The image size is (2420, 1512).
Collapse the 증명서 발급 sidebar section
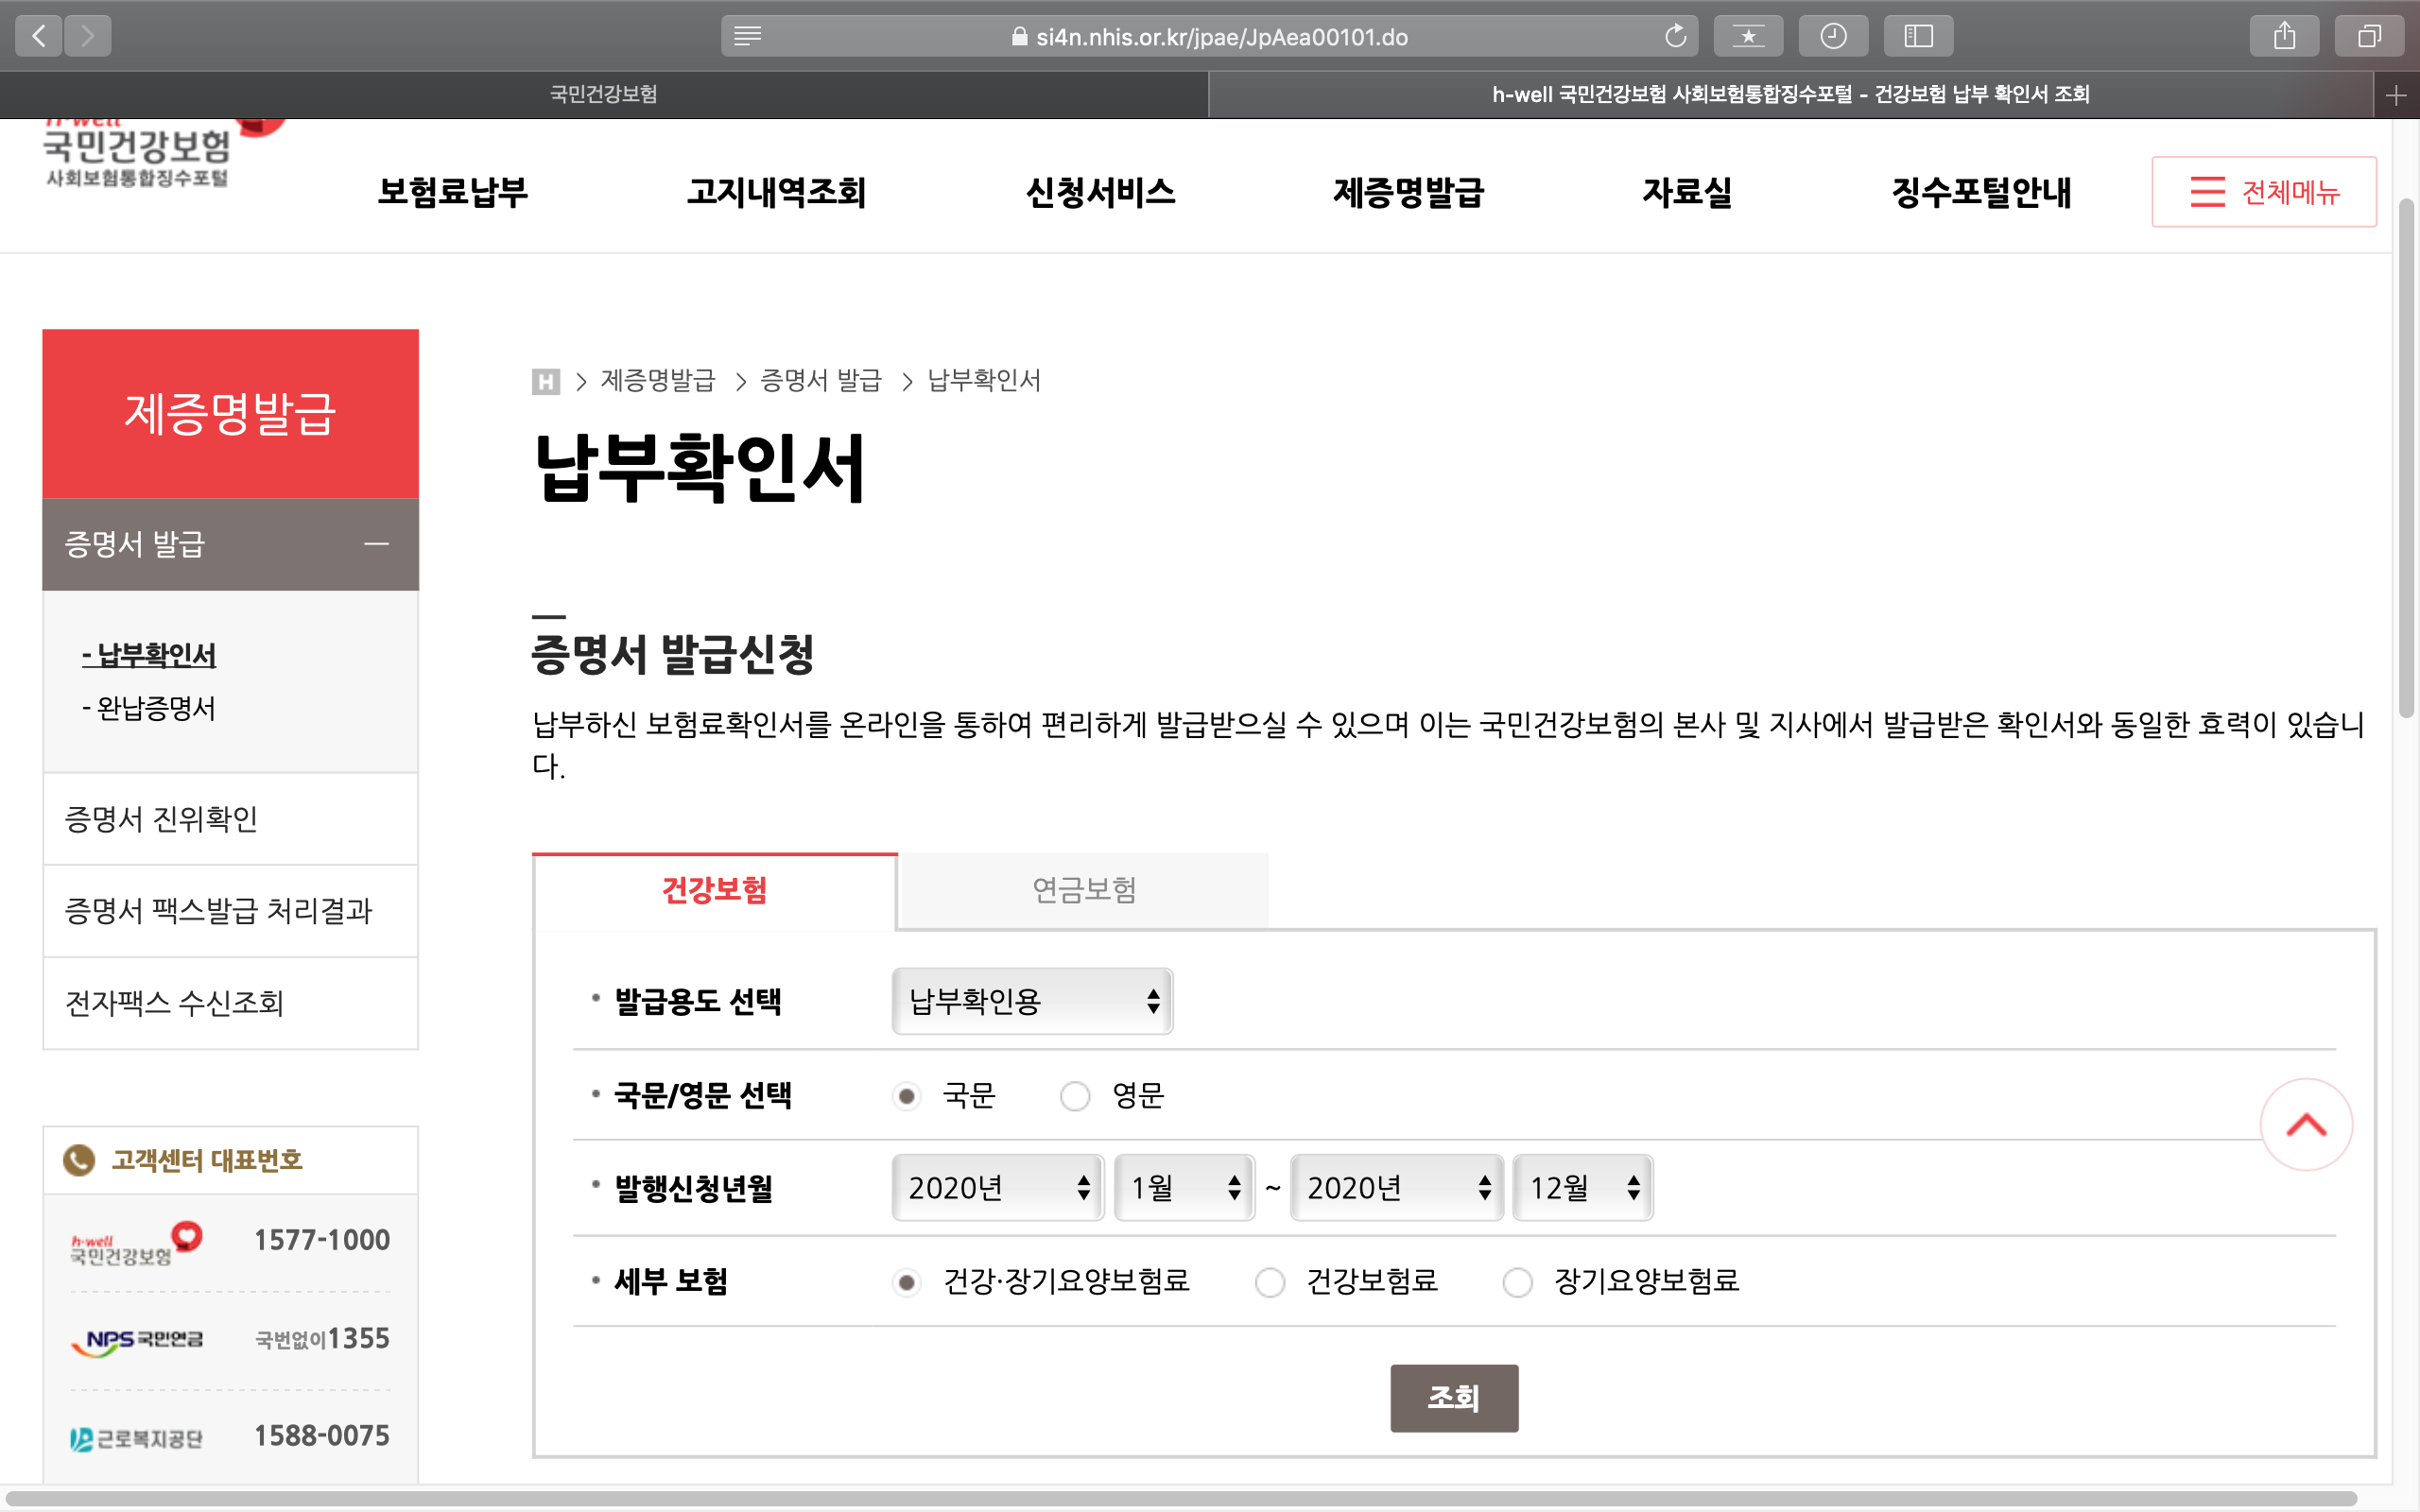(x=376, y=544)
